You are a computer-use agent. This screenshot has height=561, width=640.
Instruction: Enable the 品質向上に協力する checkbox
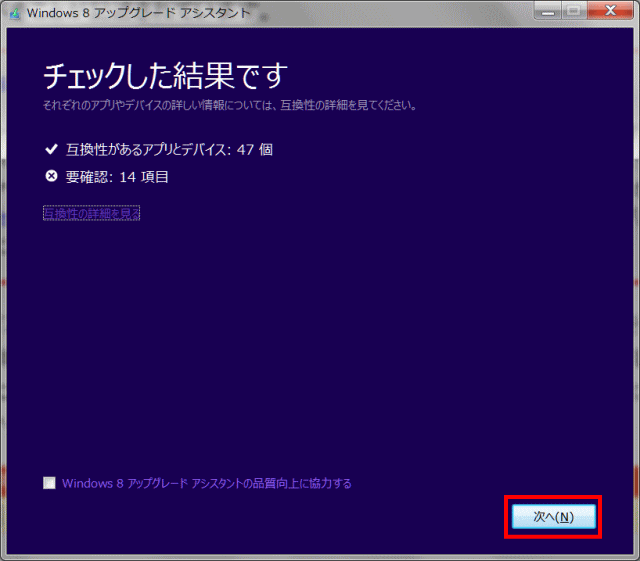[x=49, y=483]
